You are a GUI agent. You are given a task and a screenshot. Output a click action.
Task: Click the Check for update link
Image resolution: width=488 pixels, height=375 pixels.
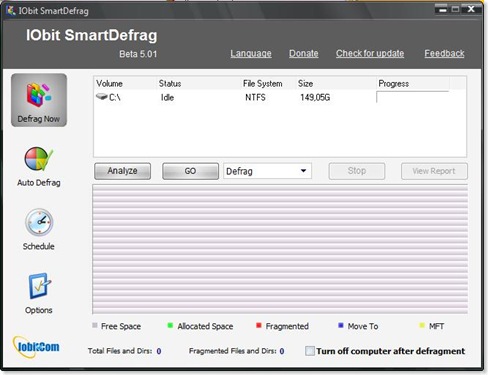(370, 53)
